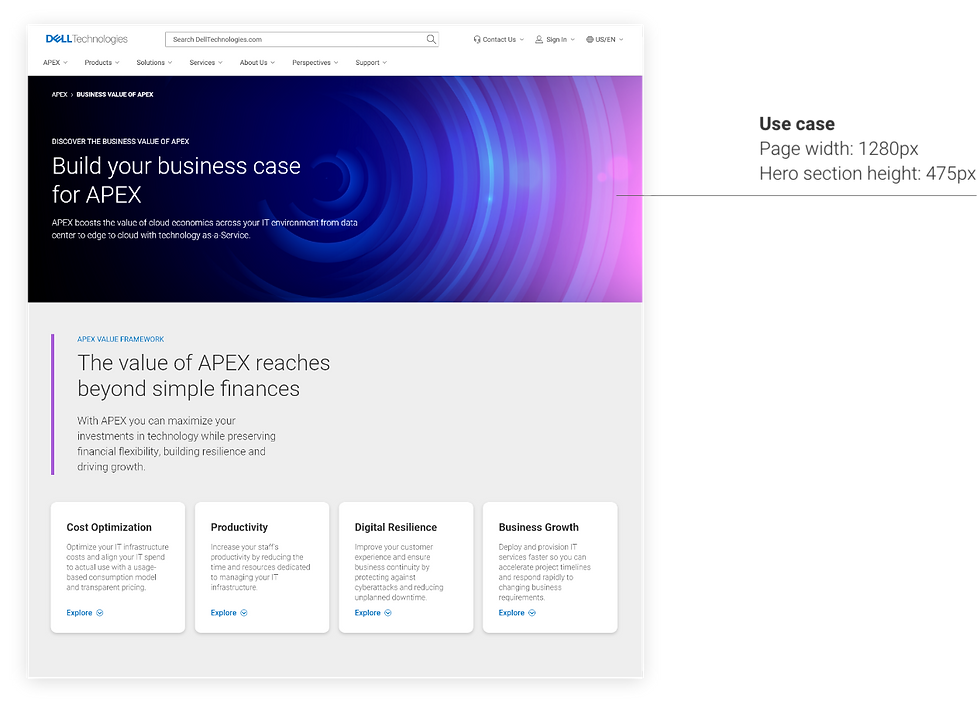Click the globe icon beside US/EN
Image resolution: width=977 pixels, height=708 pixels.
pyautogui.click(x=589, y=39)
